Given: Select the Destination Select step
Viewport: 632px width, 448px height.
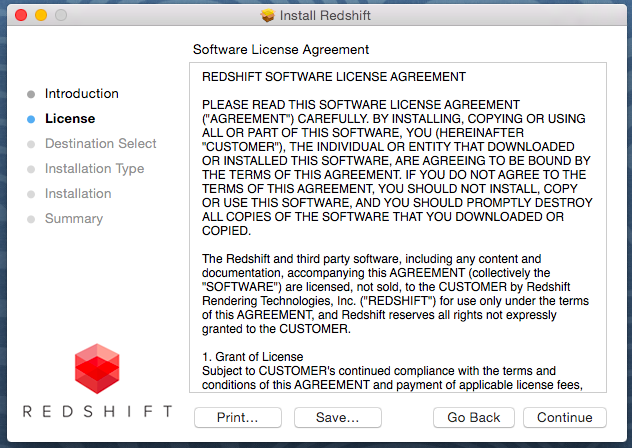Looking at the screenshot, I should 100,144.
